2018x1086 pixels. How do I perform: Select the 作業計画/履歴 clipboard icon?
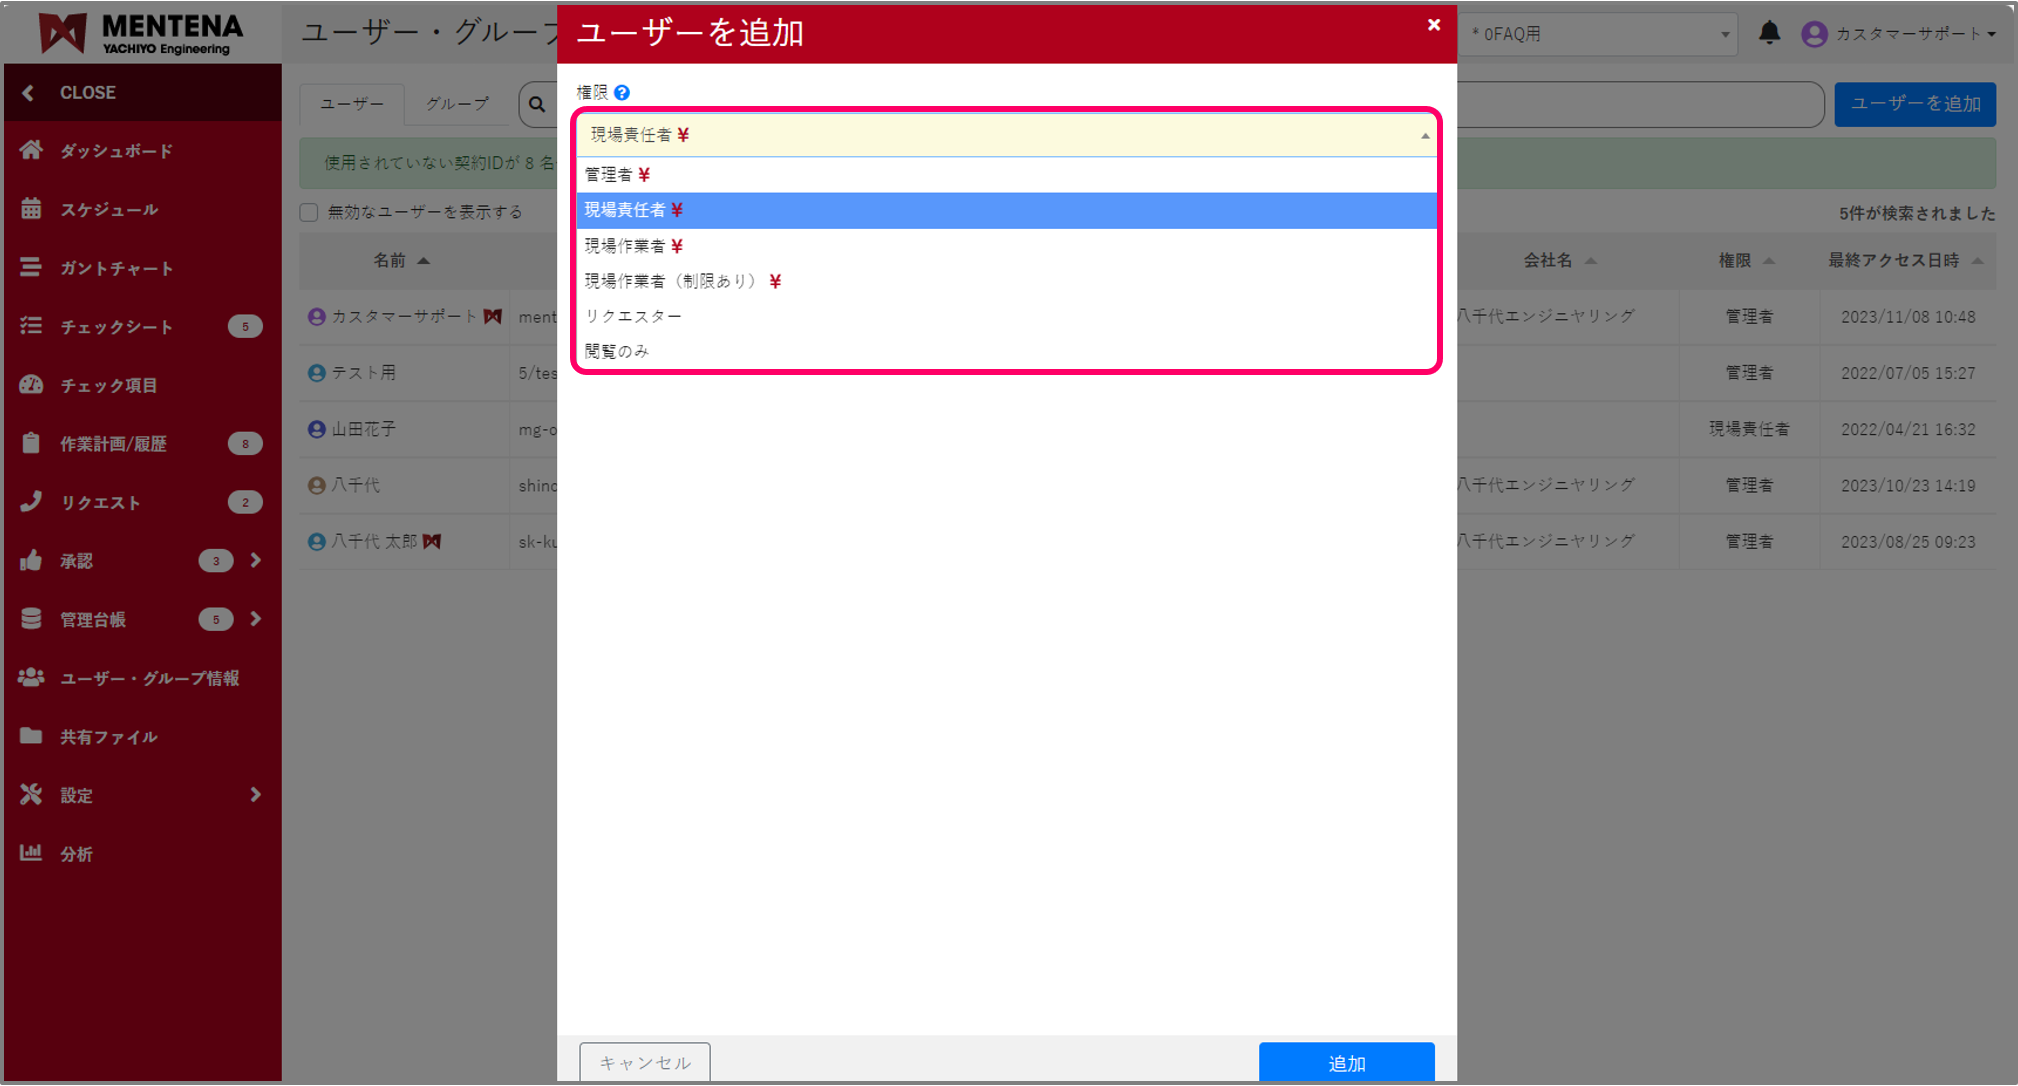tap(31, 443)
